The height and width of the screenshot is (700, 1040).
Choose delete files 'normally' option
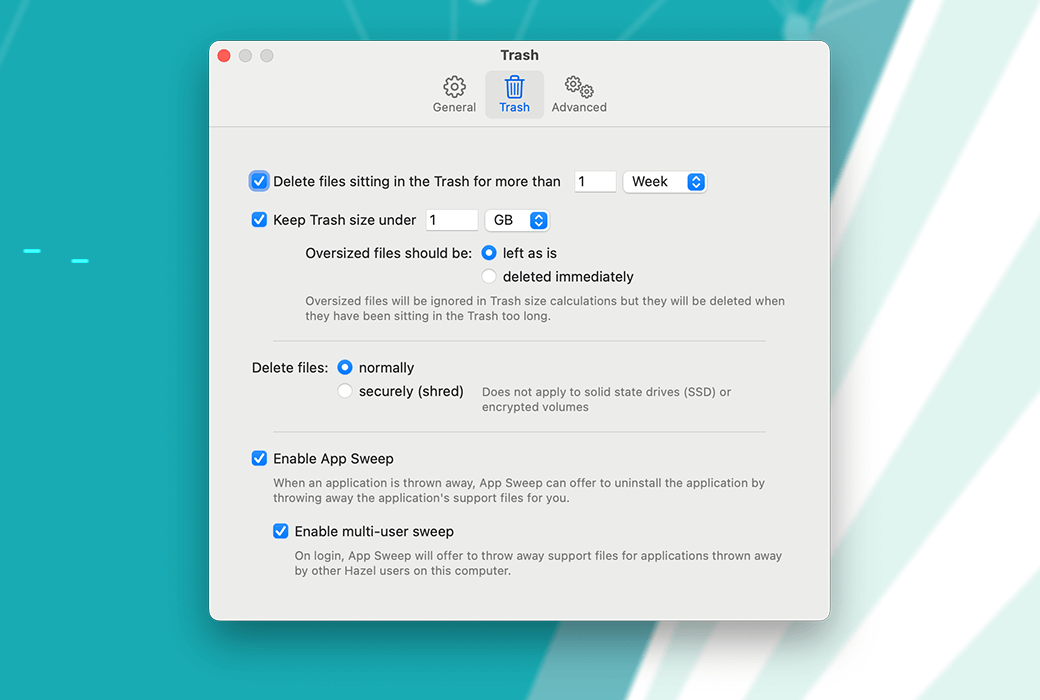(x=345, y=367)
